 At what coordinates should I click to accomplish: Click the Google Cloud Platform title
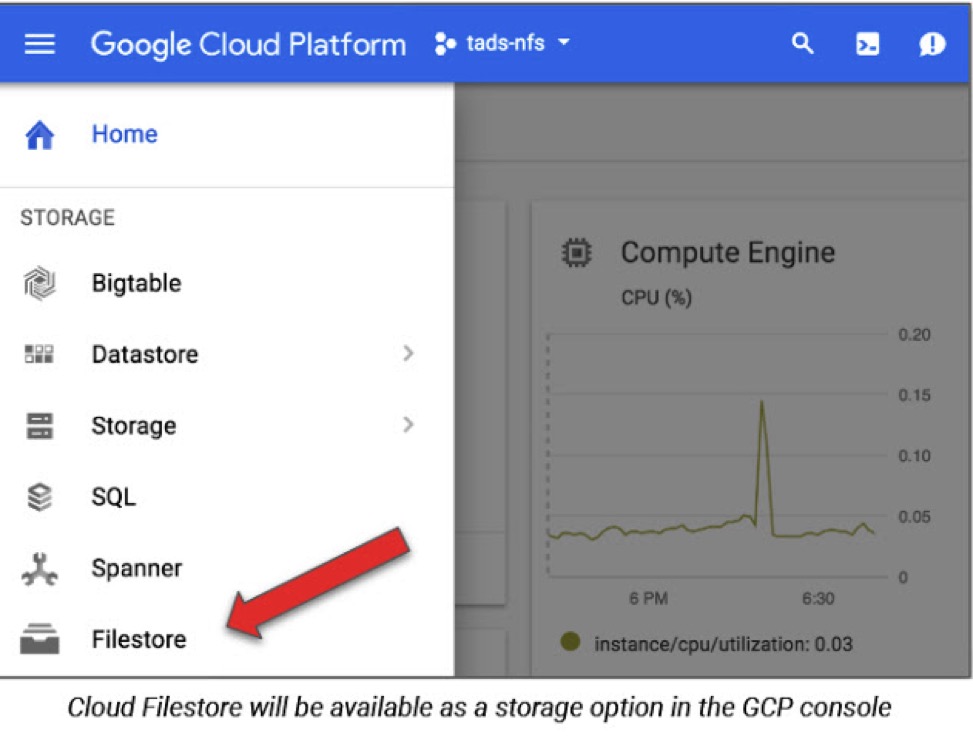(x=248, y=45)
